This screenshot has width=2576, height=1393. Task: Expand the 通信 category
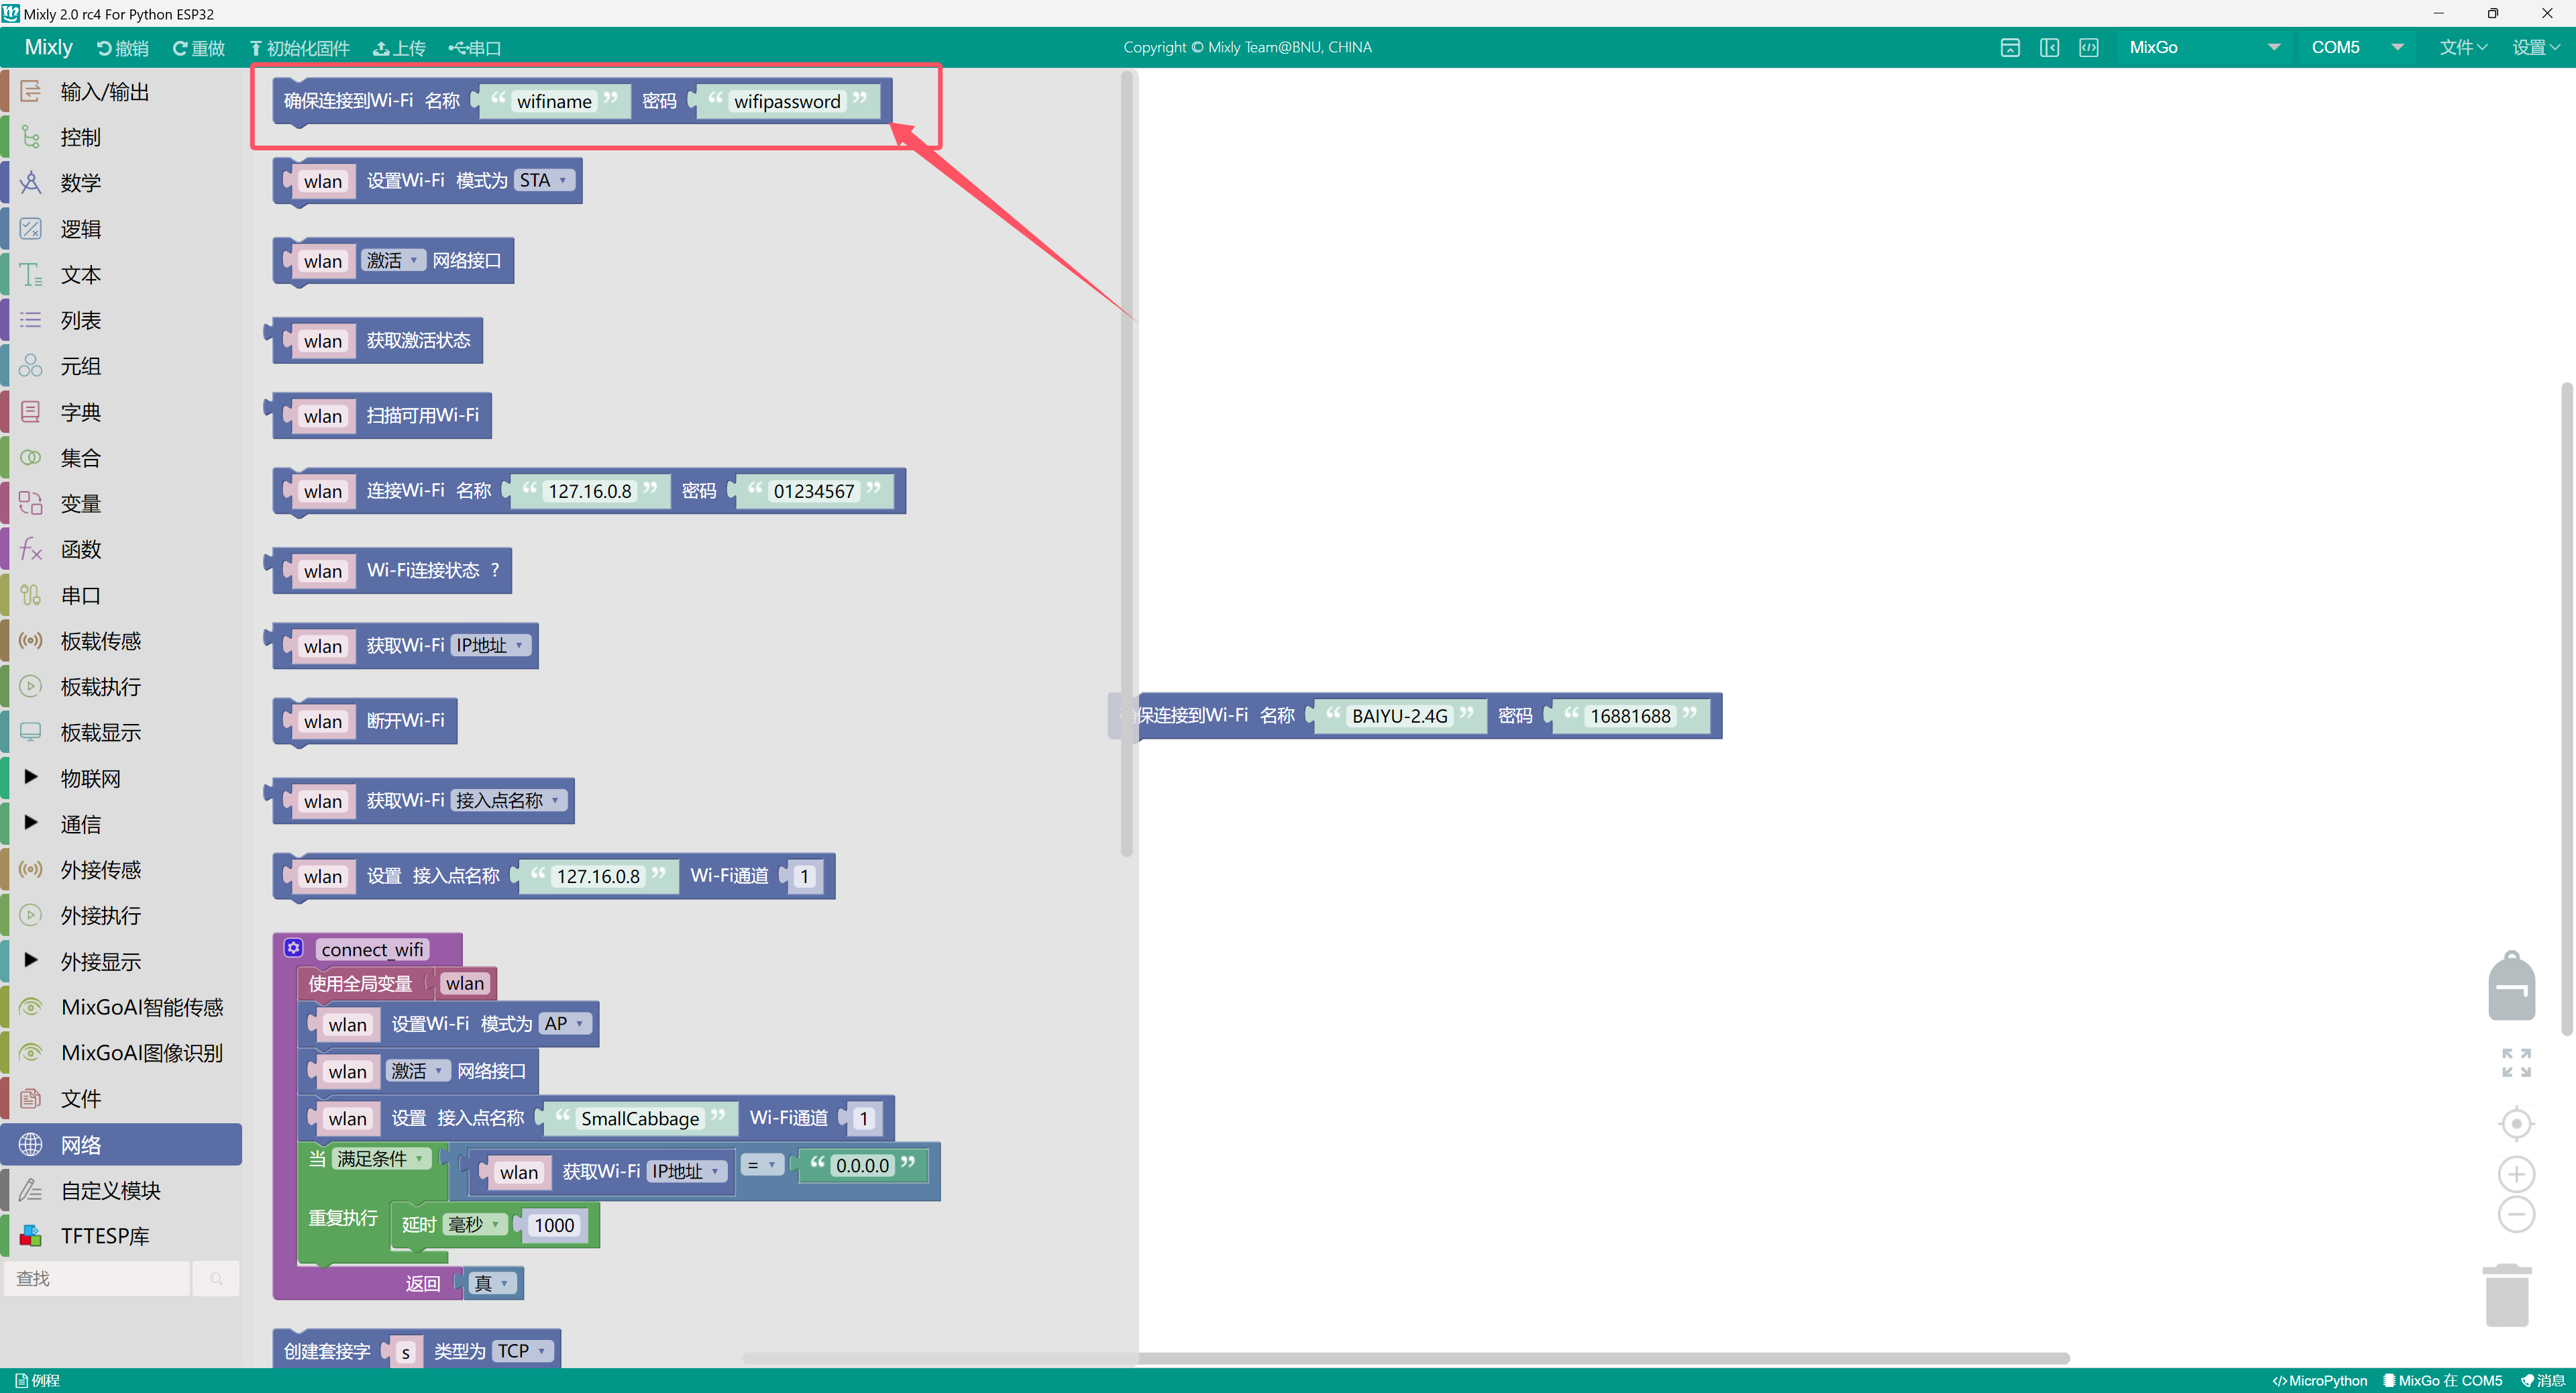click(121, 824)
